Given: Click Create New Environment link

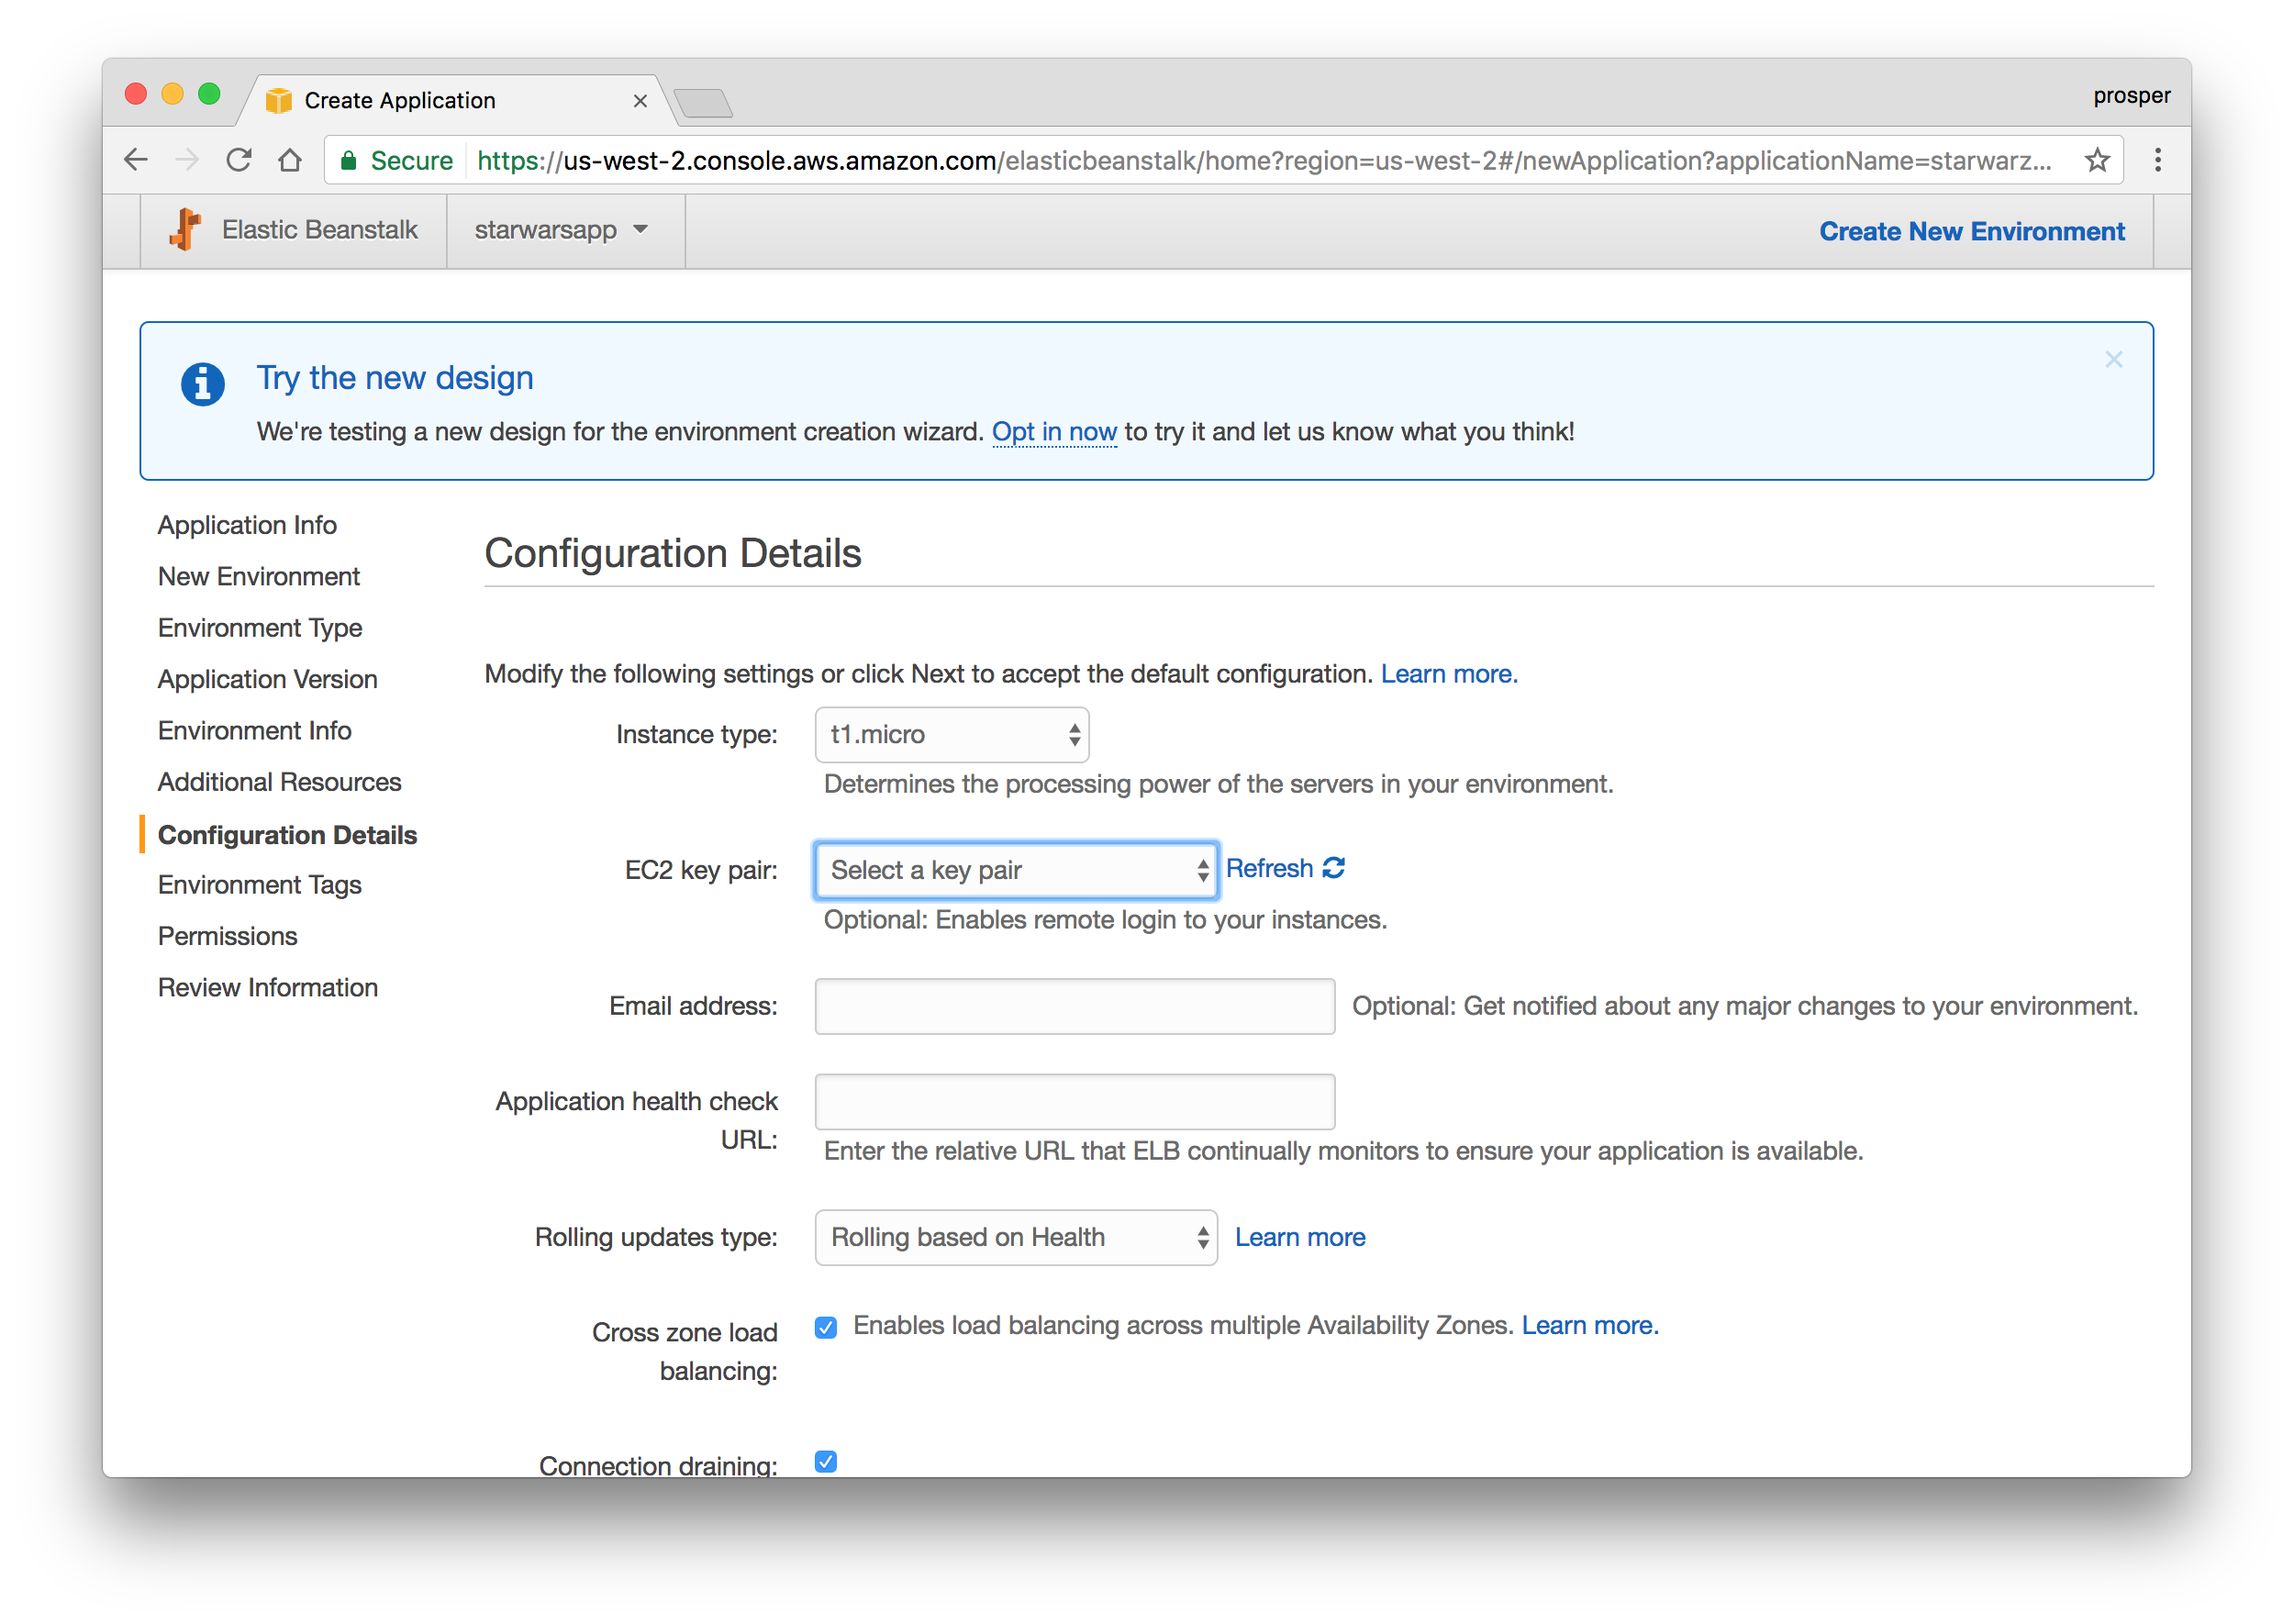Looking at the screenshot, I should [1972, 231].
